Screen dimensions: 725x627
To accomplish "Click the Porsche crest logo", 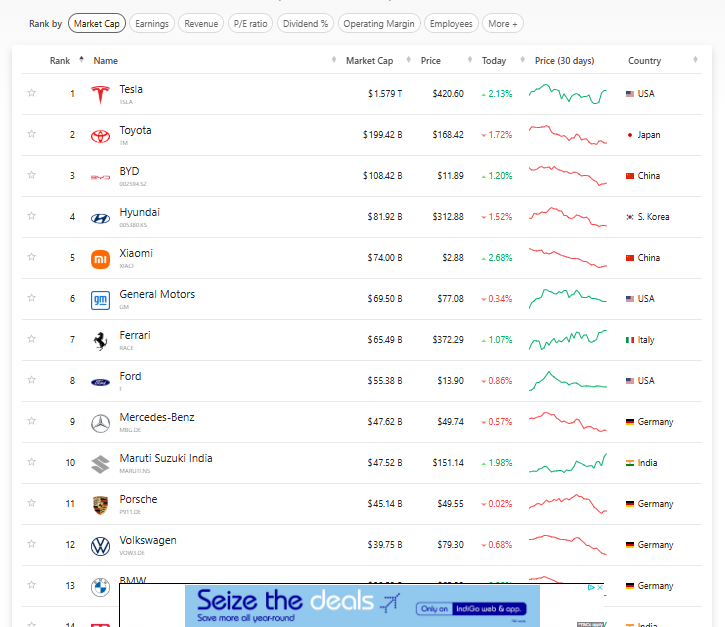I will (x=100, y=505).
